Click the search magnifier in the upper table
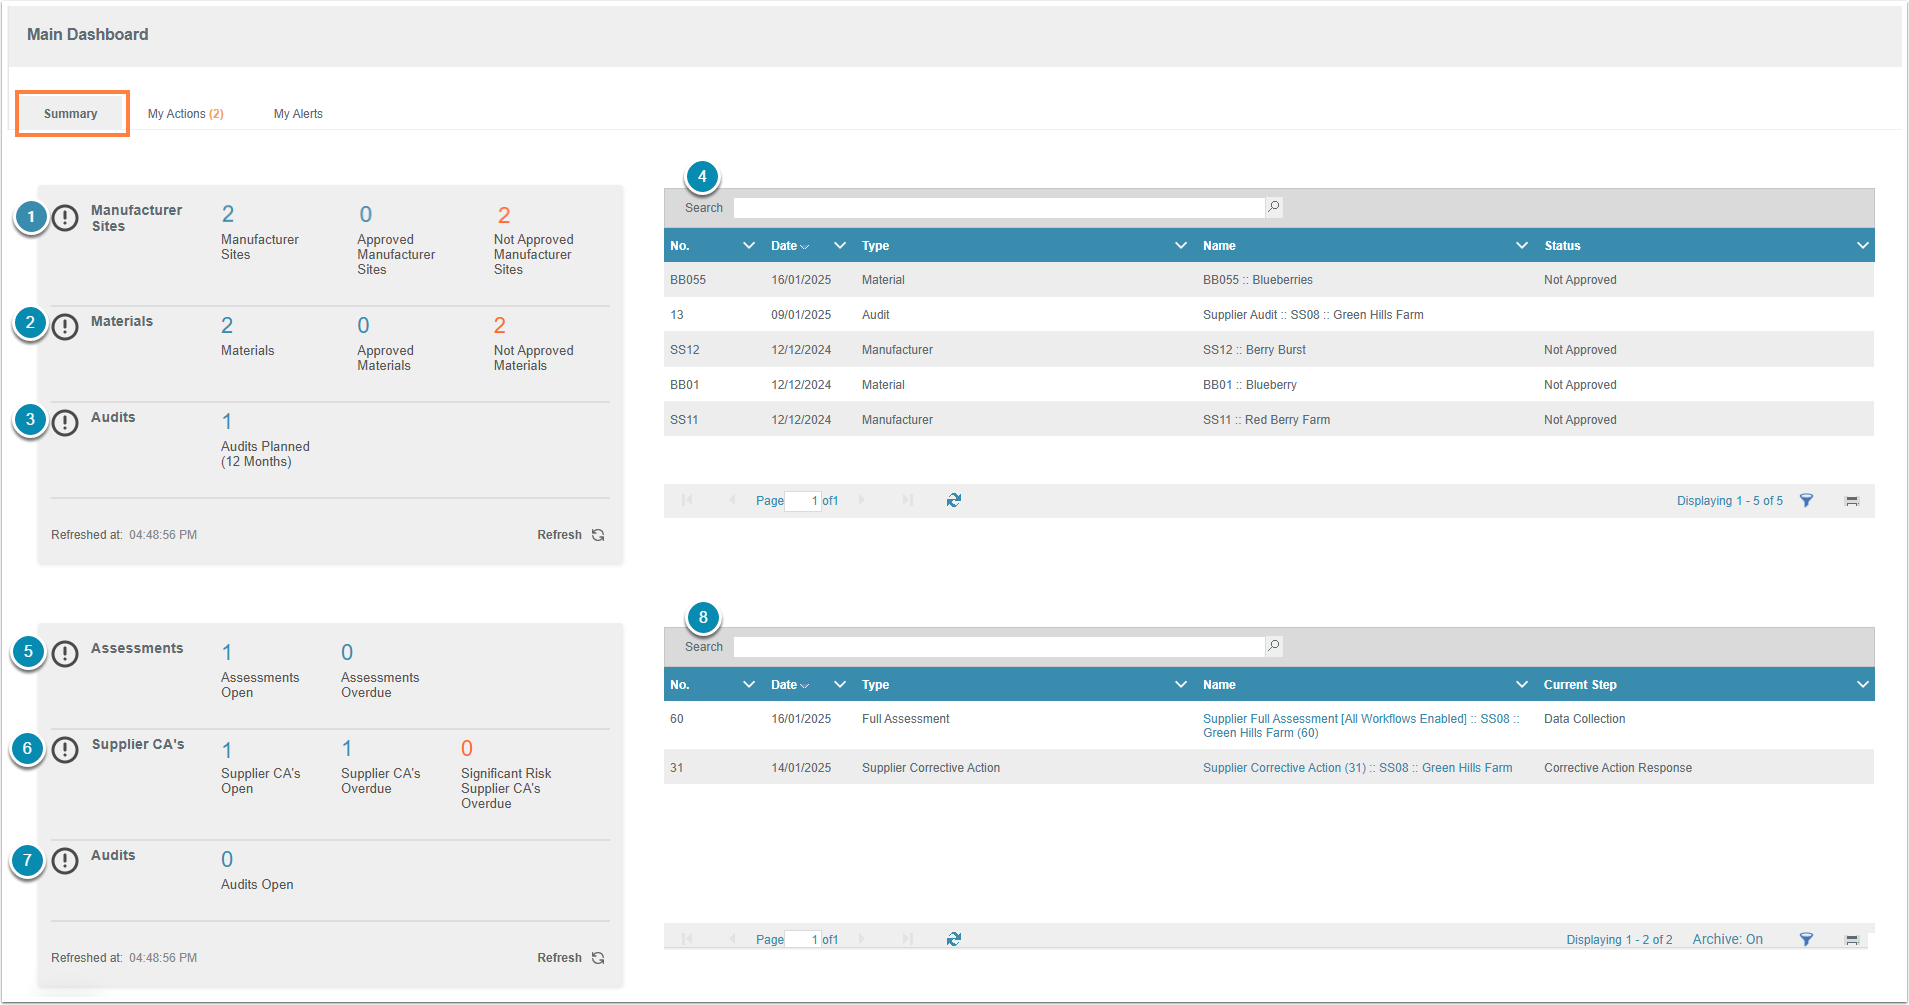This screenshot has width=1909, height=1005. click(1273, 207)
